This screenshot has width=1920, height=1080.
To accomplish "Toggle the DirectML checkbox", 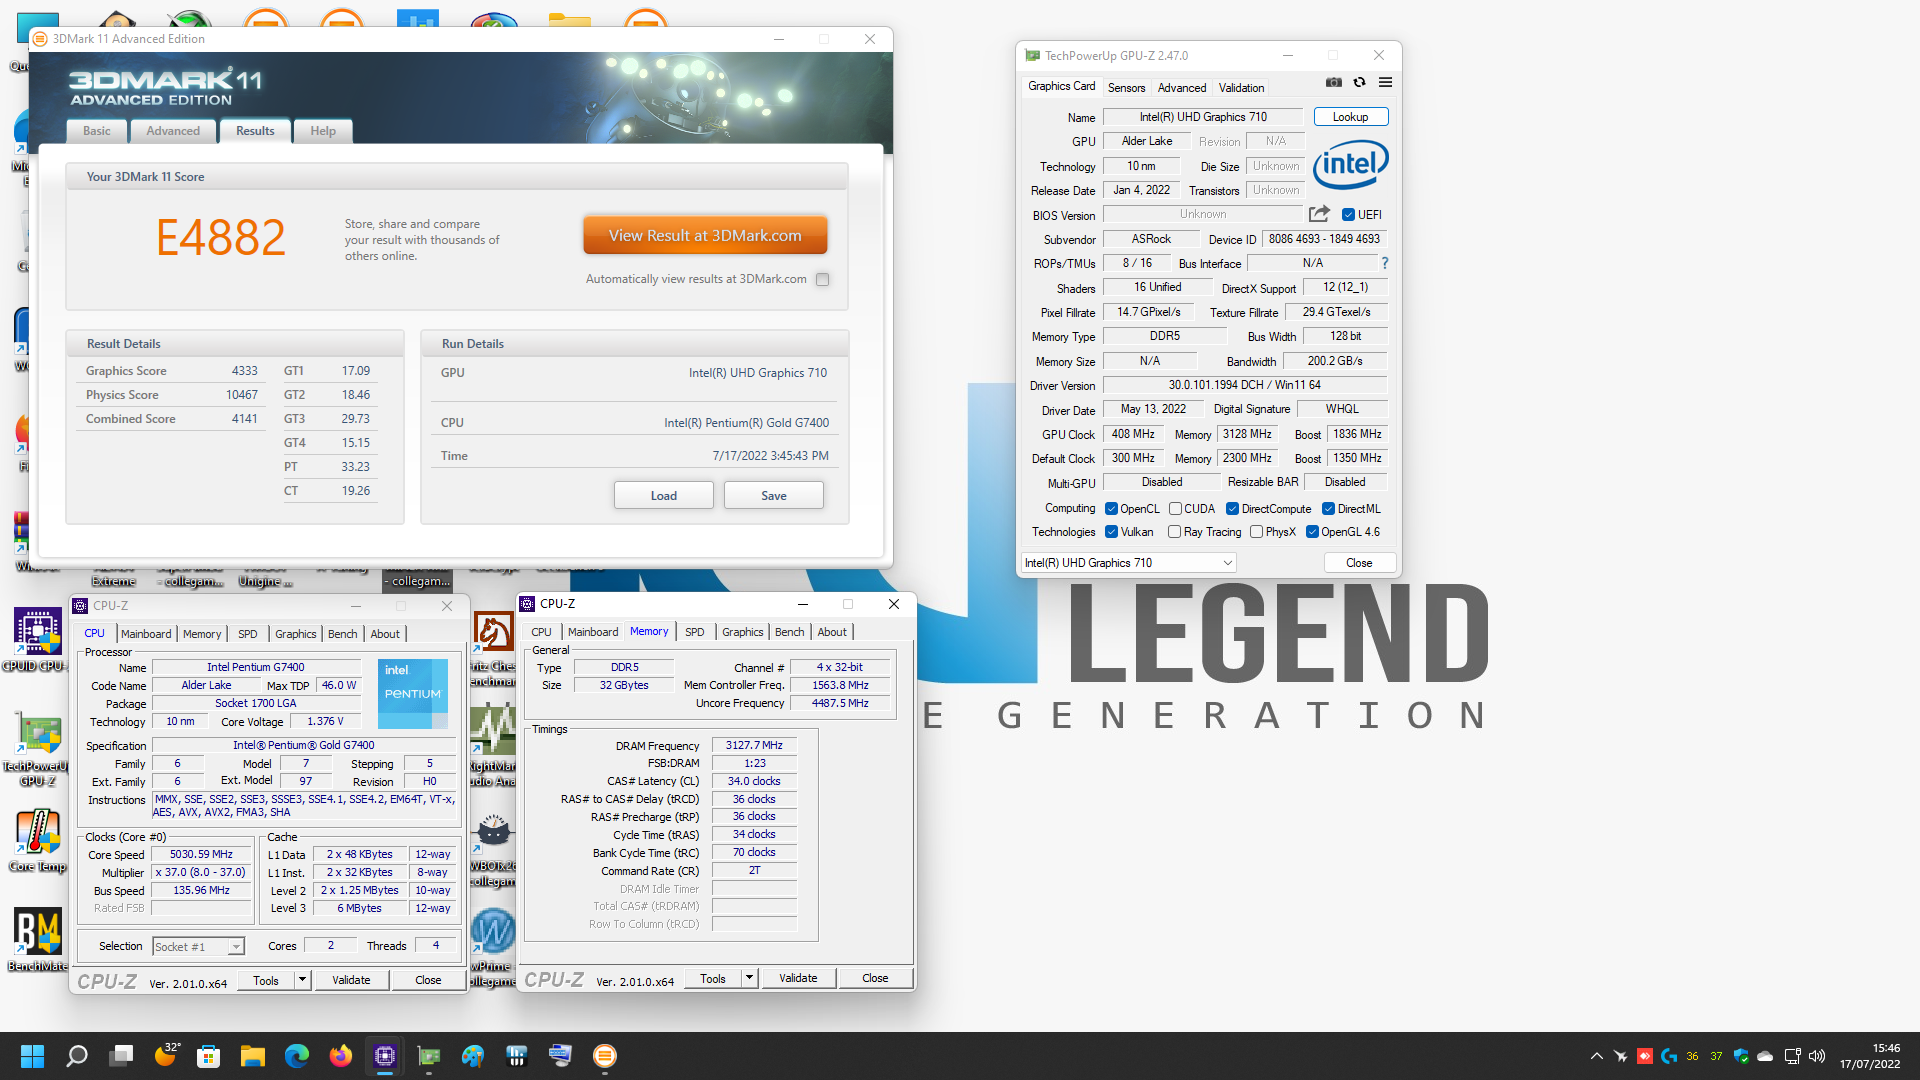I will click(1328, 509).
